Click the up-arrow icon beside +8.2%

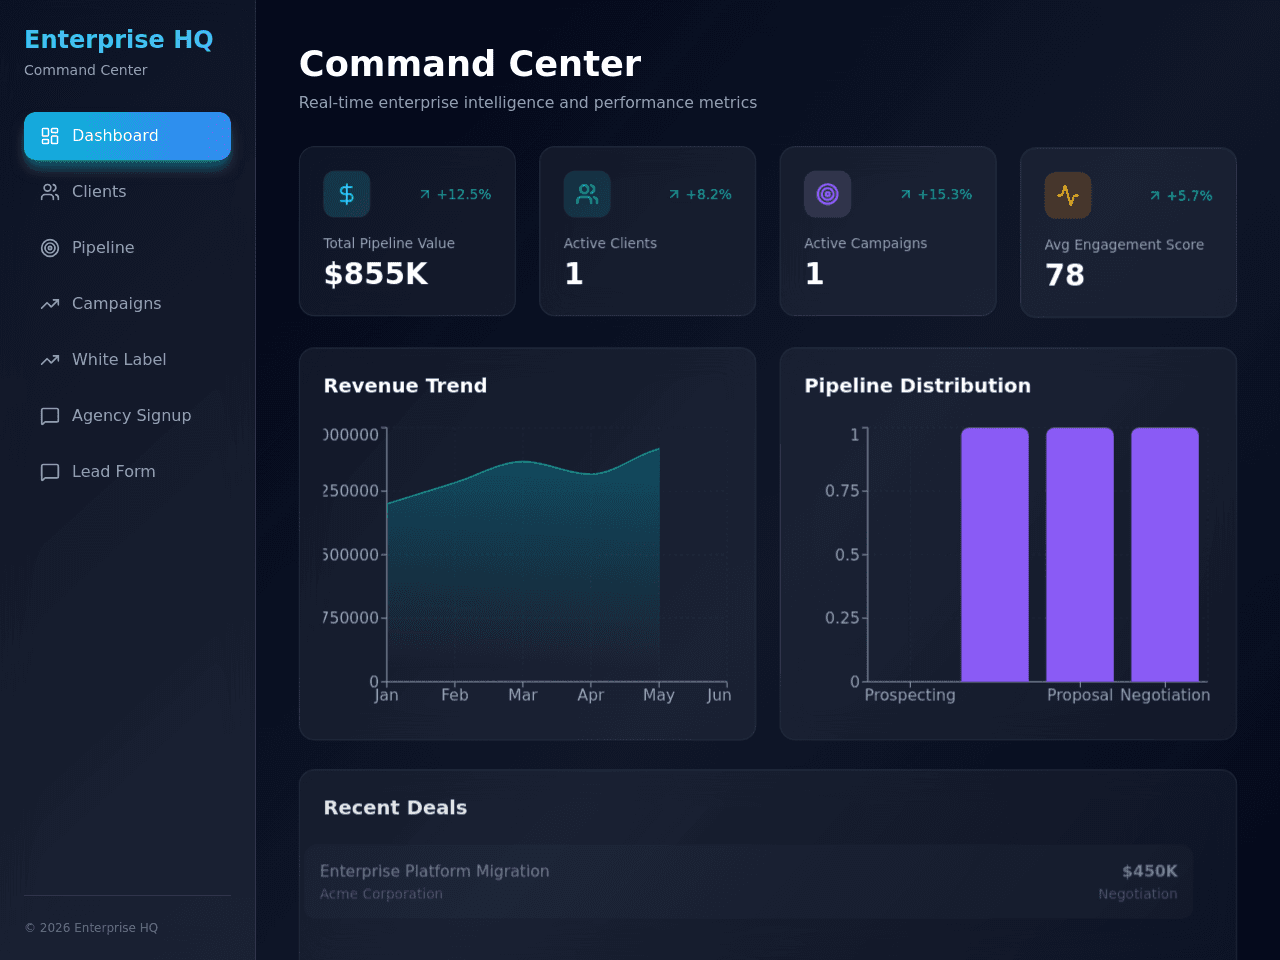[674, 194]
